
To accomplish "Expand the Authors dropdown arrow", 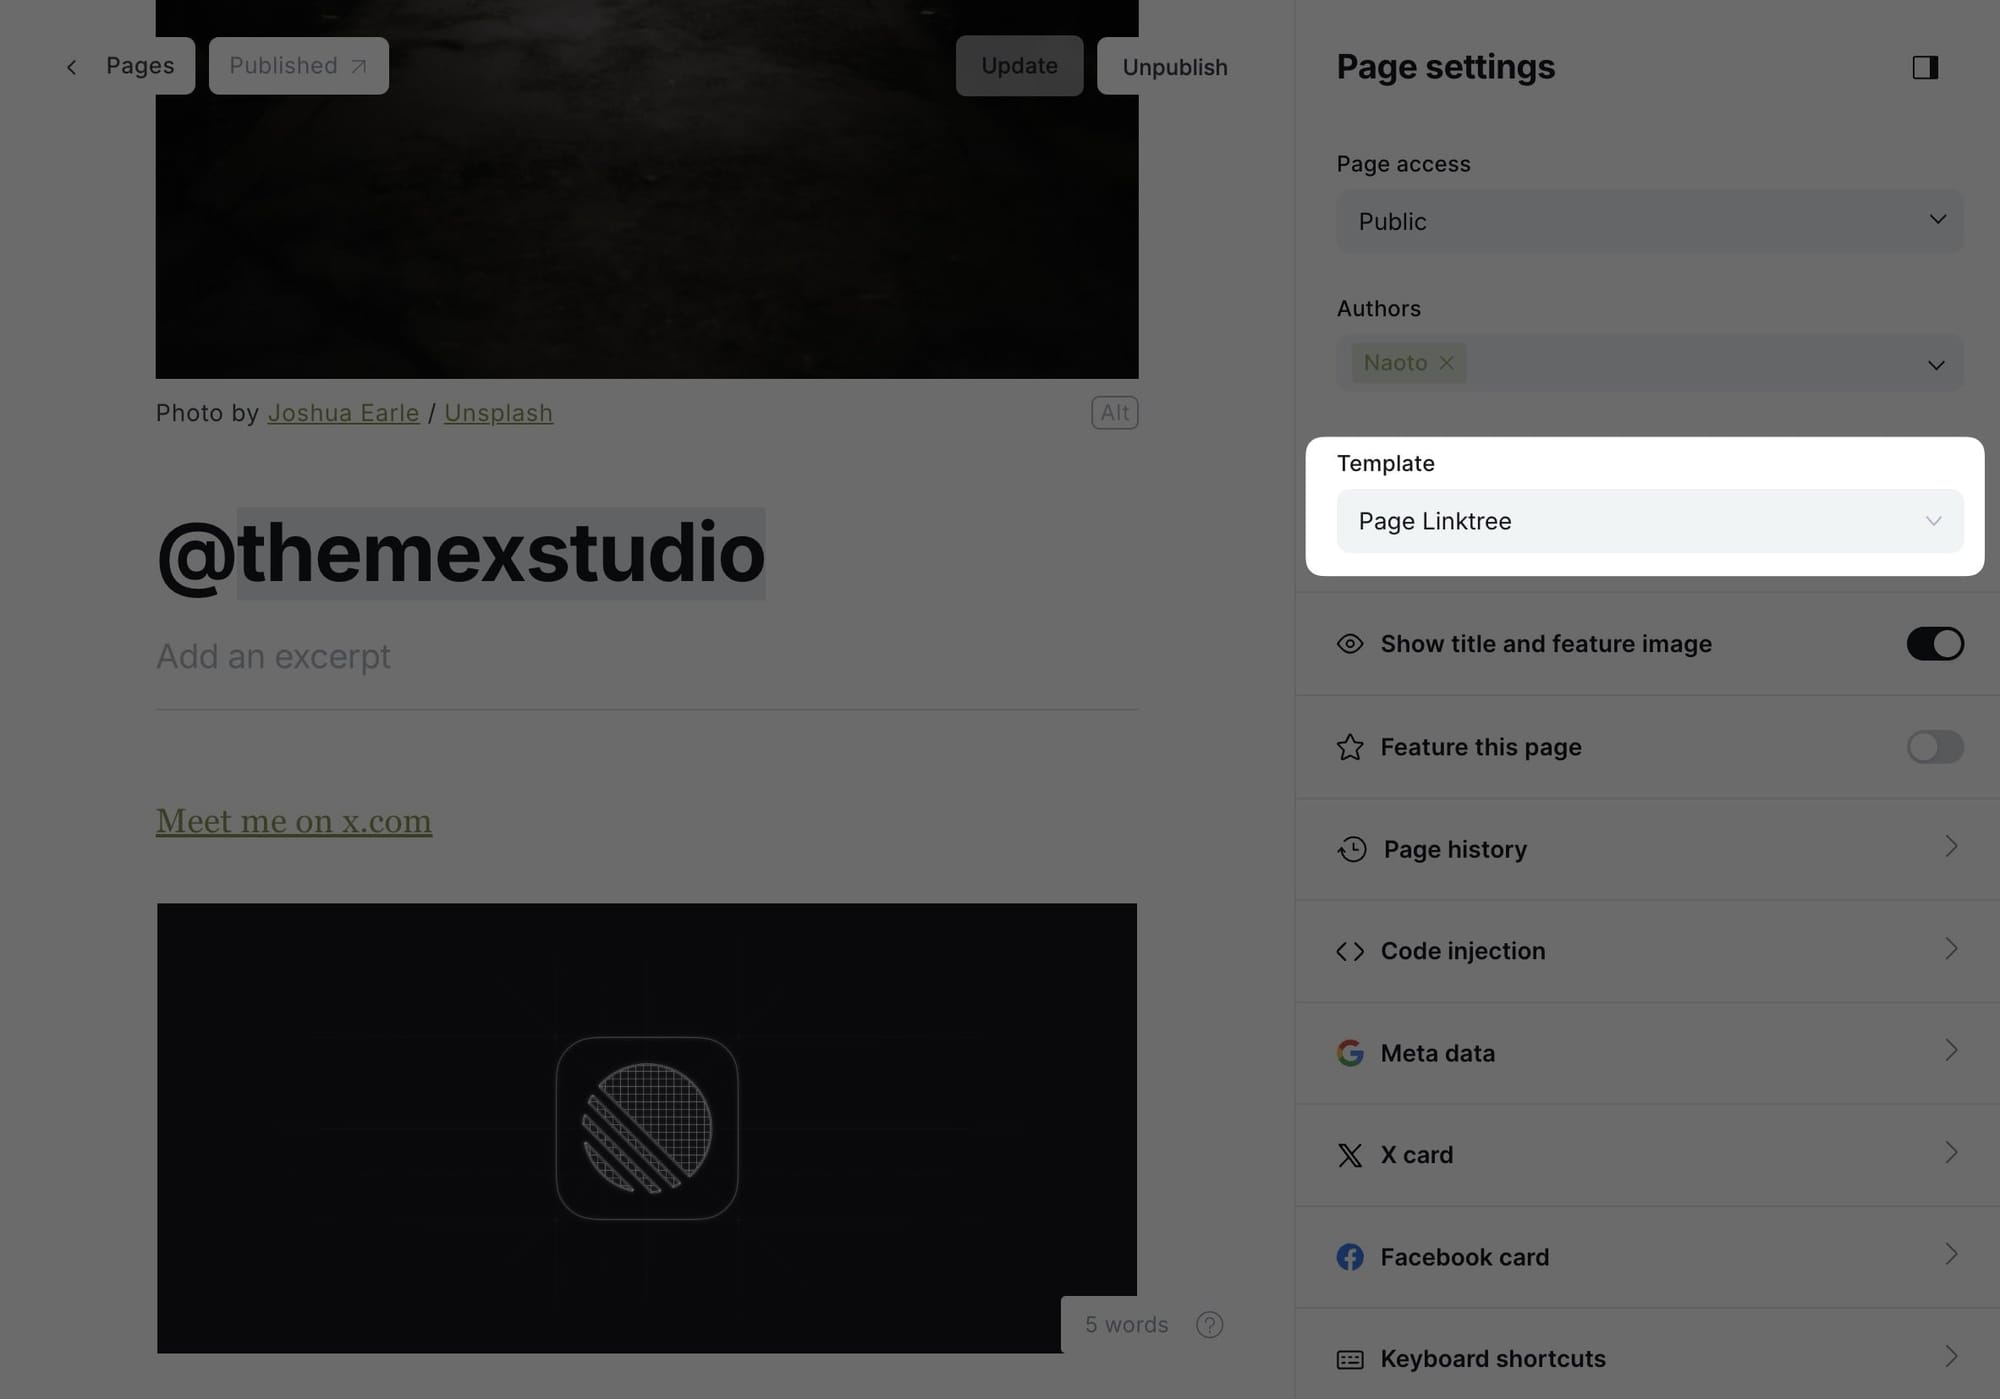I will [x=1936, y=365].
